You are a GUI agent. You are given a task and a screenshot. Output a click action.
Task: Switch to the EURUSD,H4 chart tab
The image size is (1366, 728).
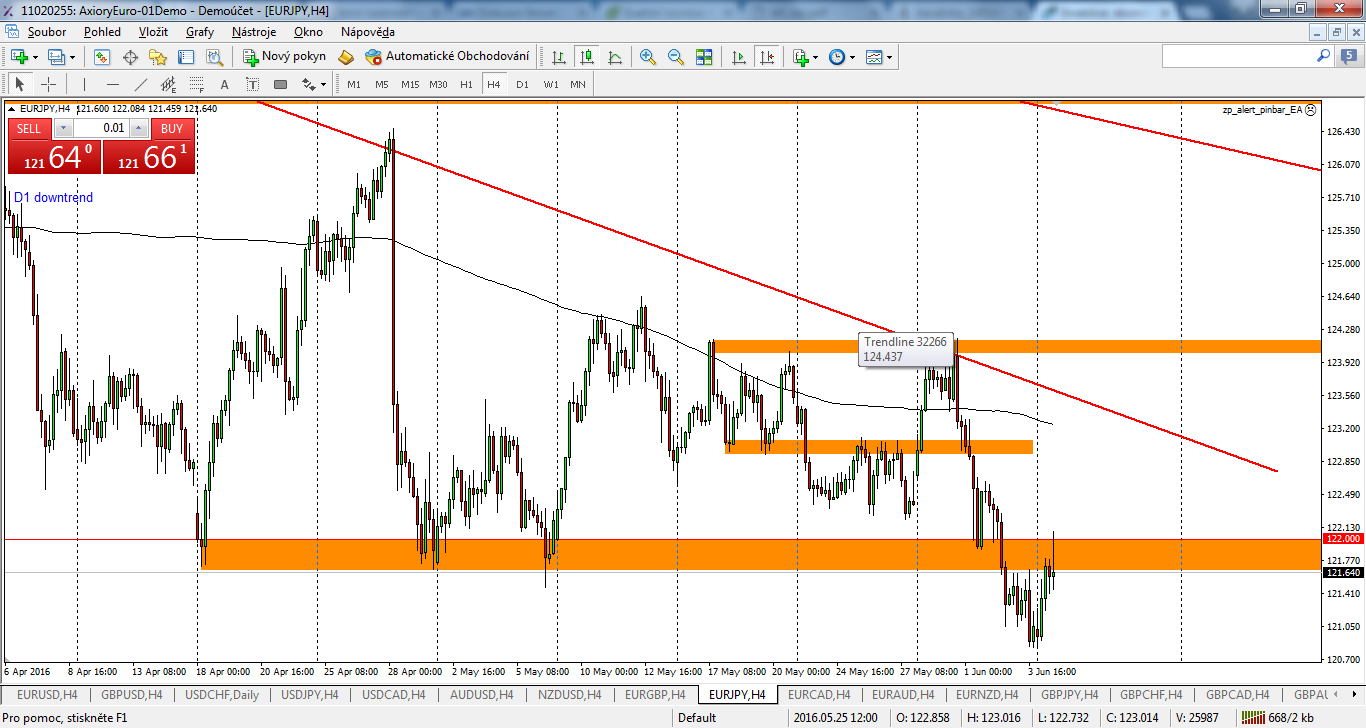(47, 694)
